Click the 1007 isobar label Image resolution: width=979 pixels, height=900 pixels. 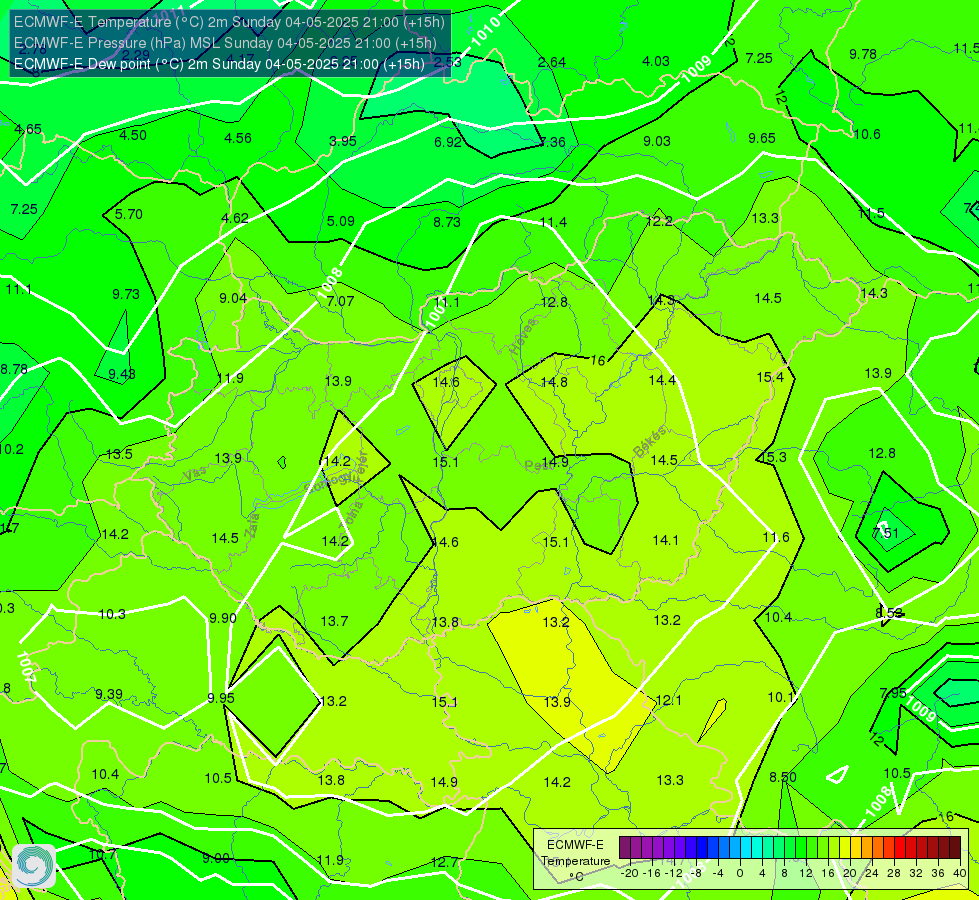[x=26, y=666]
